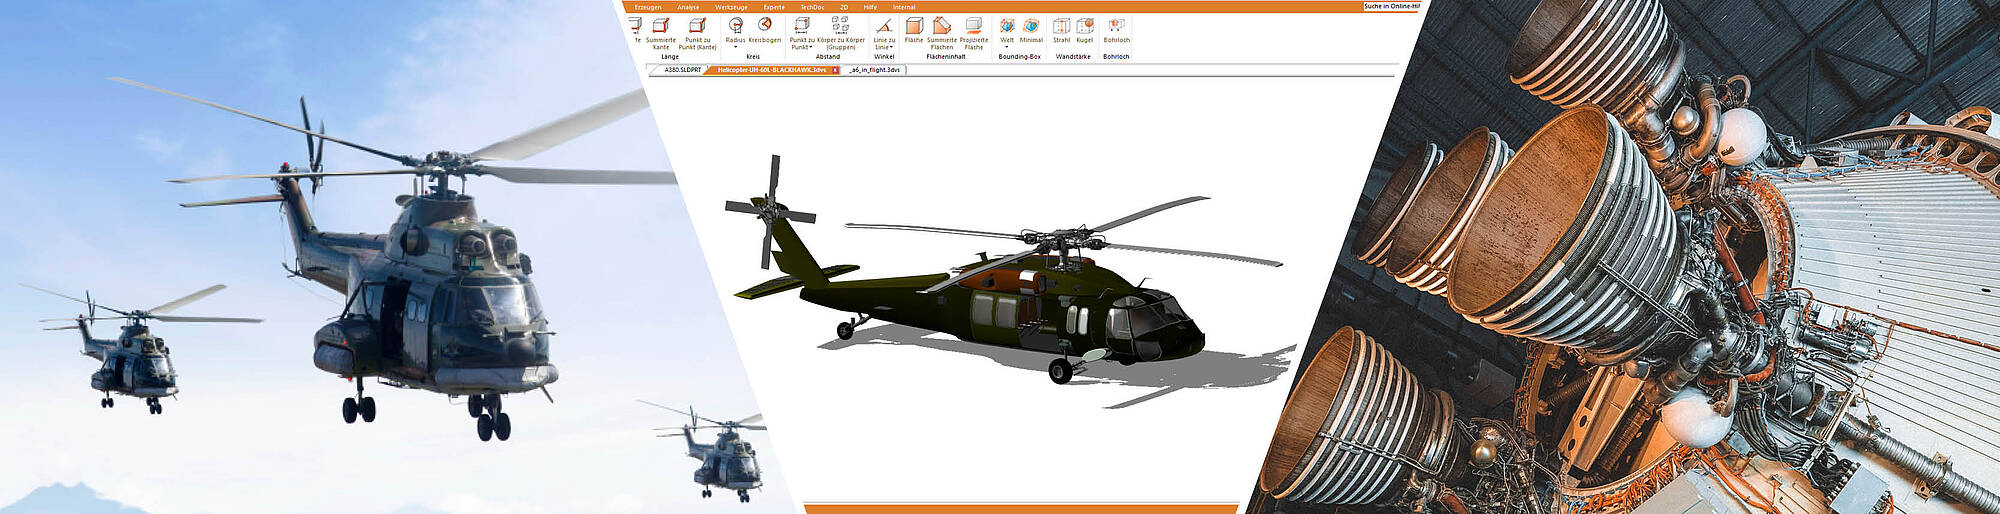Expand the Welt dropdown arrow
This screenshot has width=2000, height=514.
(x=1007, y=47)
